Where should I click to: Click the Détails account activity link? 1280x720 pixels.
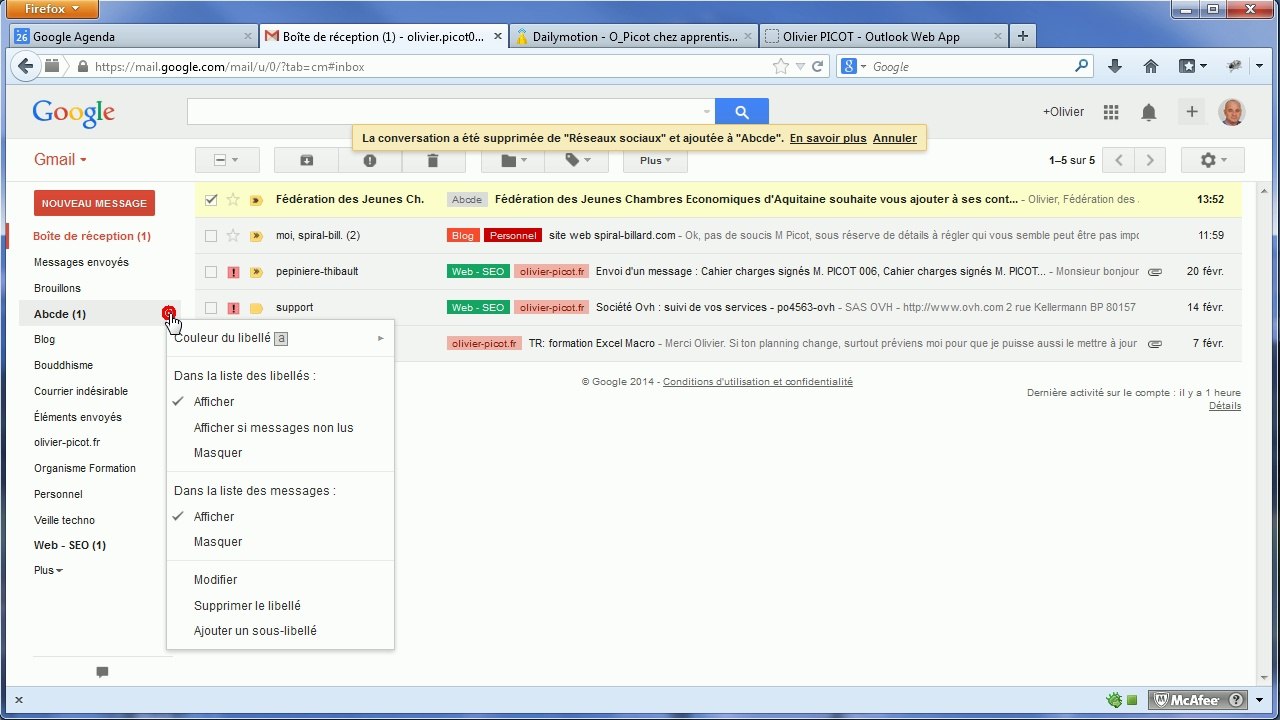[1225, 406]
